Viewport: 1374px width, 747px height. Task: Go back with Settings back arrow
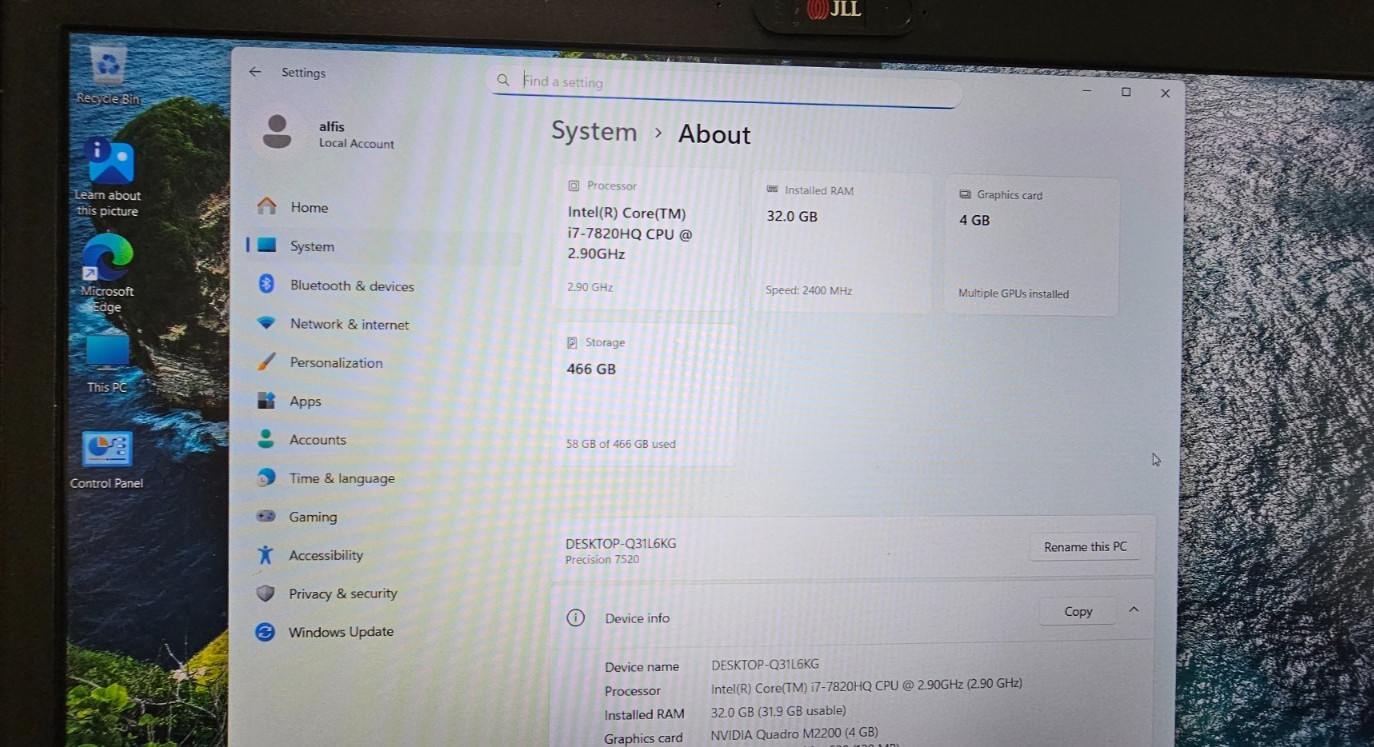tap(255, 72)
